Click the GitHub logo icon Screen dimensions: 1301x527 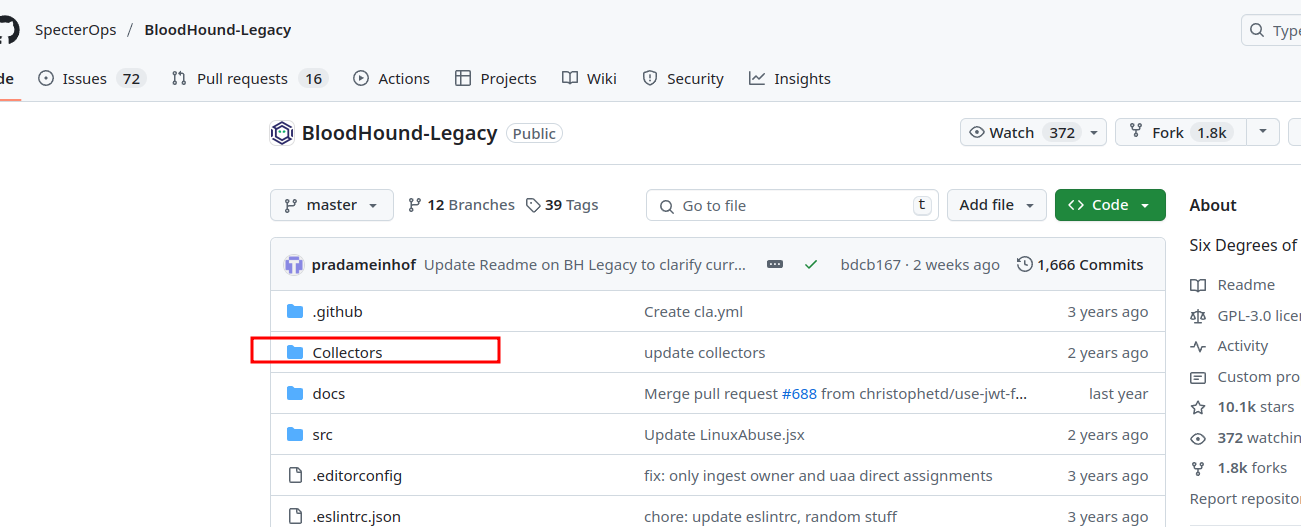point(8,29)
